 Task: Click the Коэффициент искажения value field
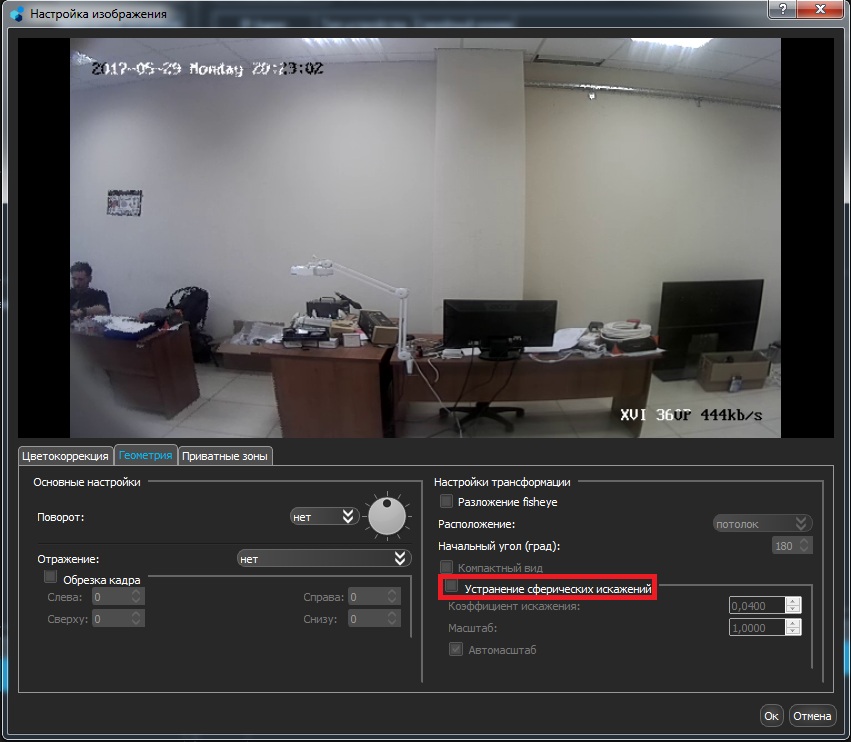757,605
